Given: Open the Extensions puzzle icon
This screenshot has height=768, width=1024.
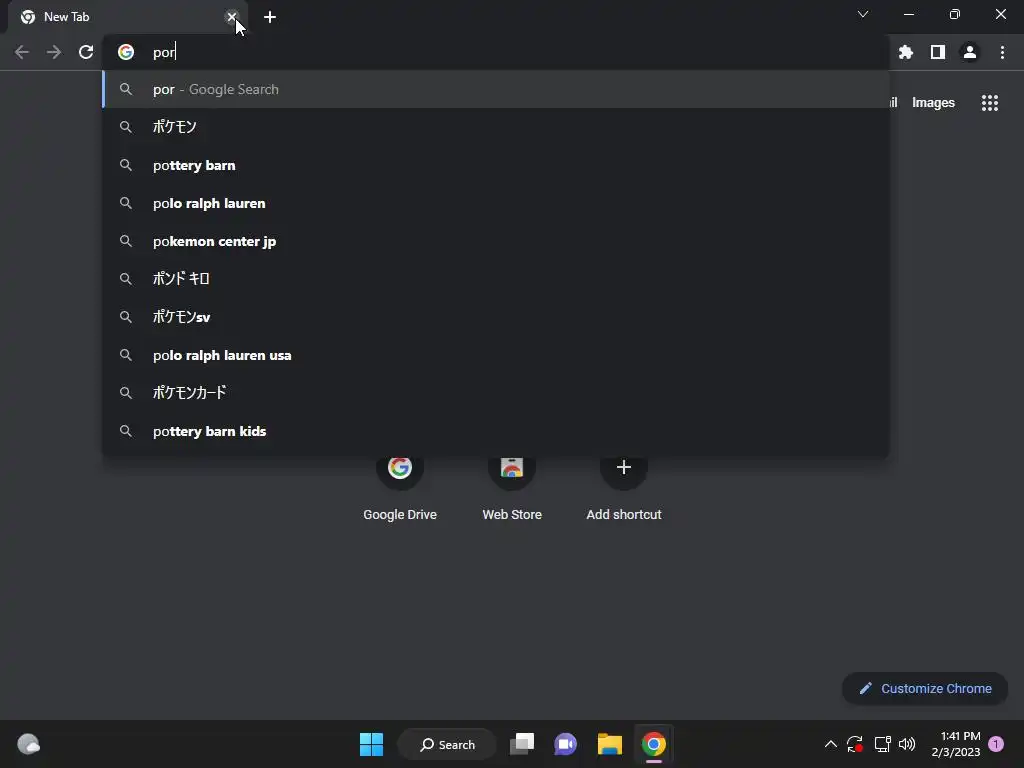Looking at the screenshot, I should (x=906, y=52).
